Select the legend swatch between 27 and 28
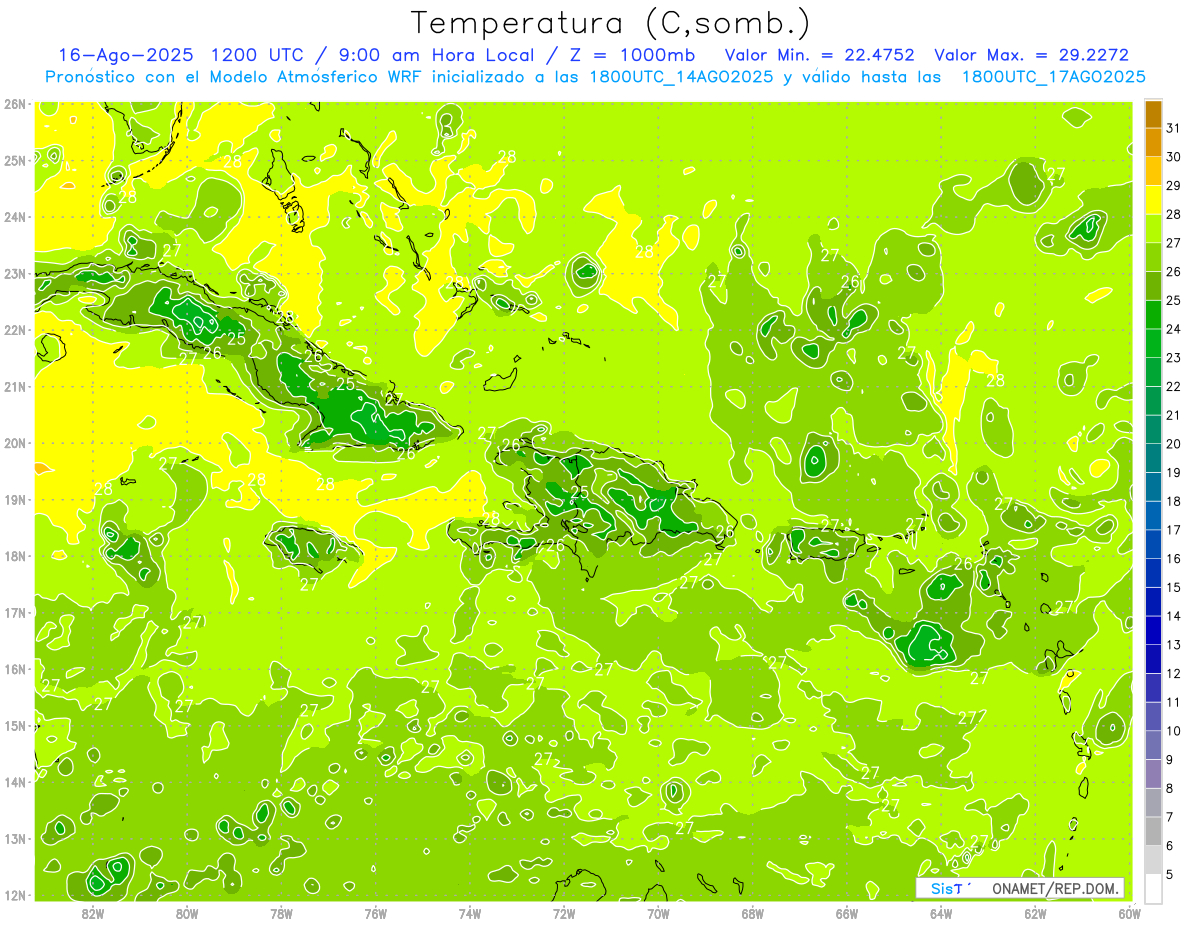Image resolution: width=1200 pixels, height=927 pixels. pos(1153,229)
